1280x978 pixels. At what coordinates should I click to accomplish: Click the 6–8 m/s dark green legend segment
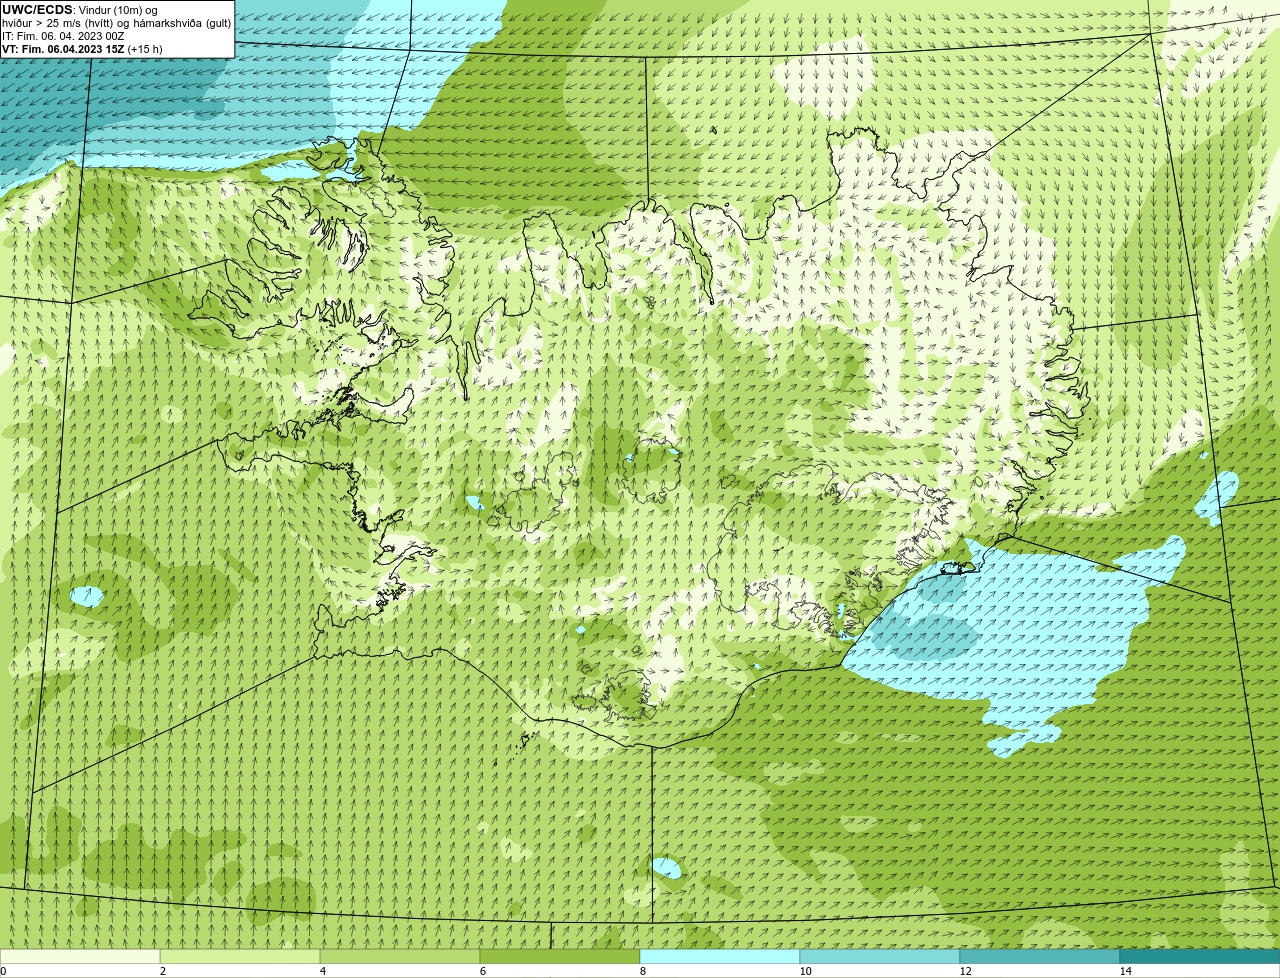click(560, 956)
